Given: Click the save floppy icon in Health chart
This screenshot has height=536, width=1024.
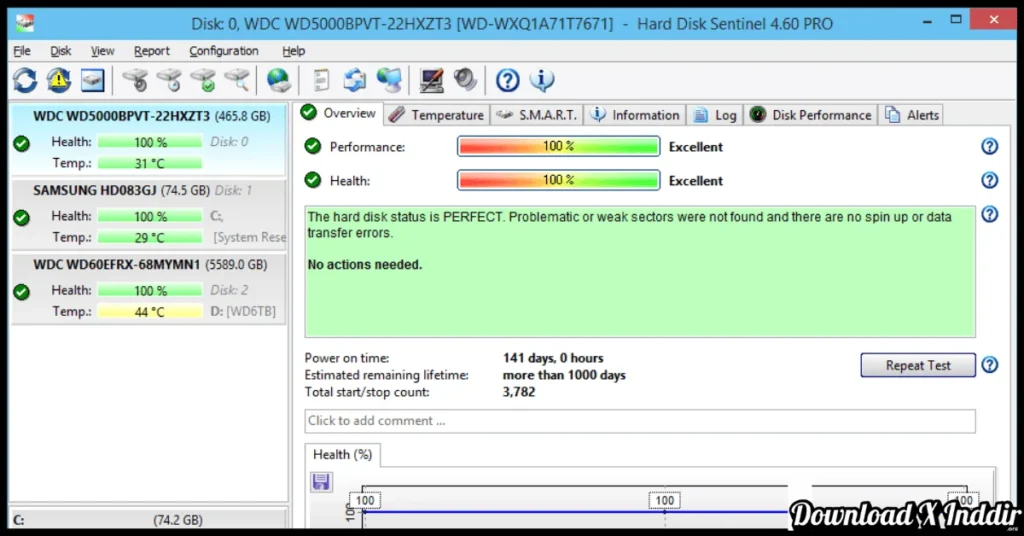Looking at the screenshot, I should (321, 482).
